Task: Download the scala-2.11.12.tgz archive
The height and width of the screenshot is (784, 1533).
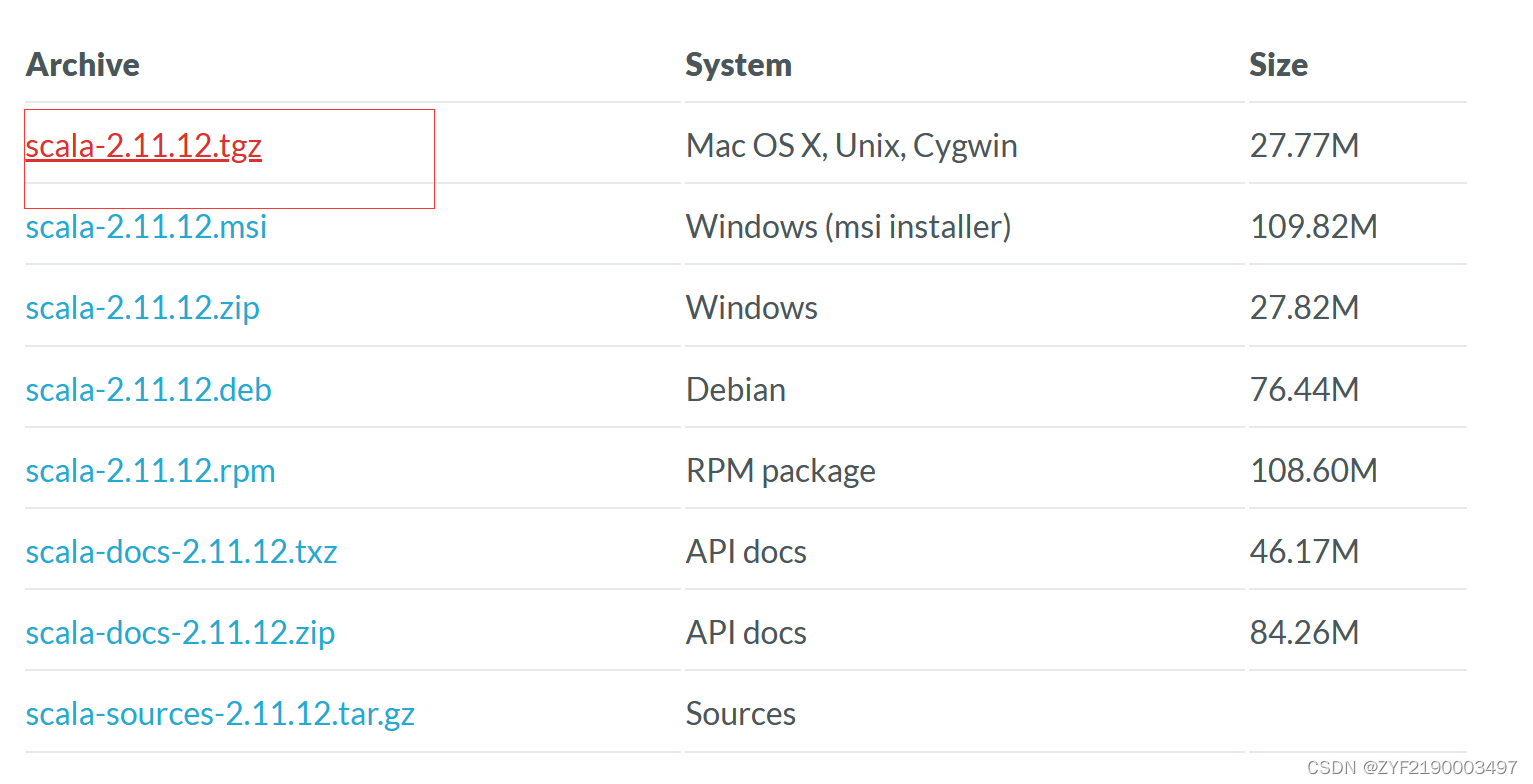Action: point(144,147)
